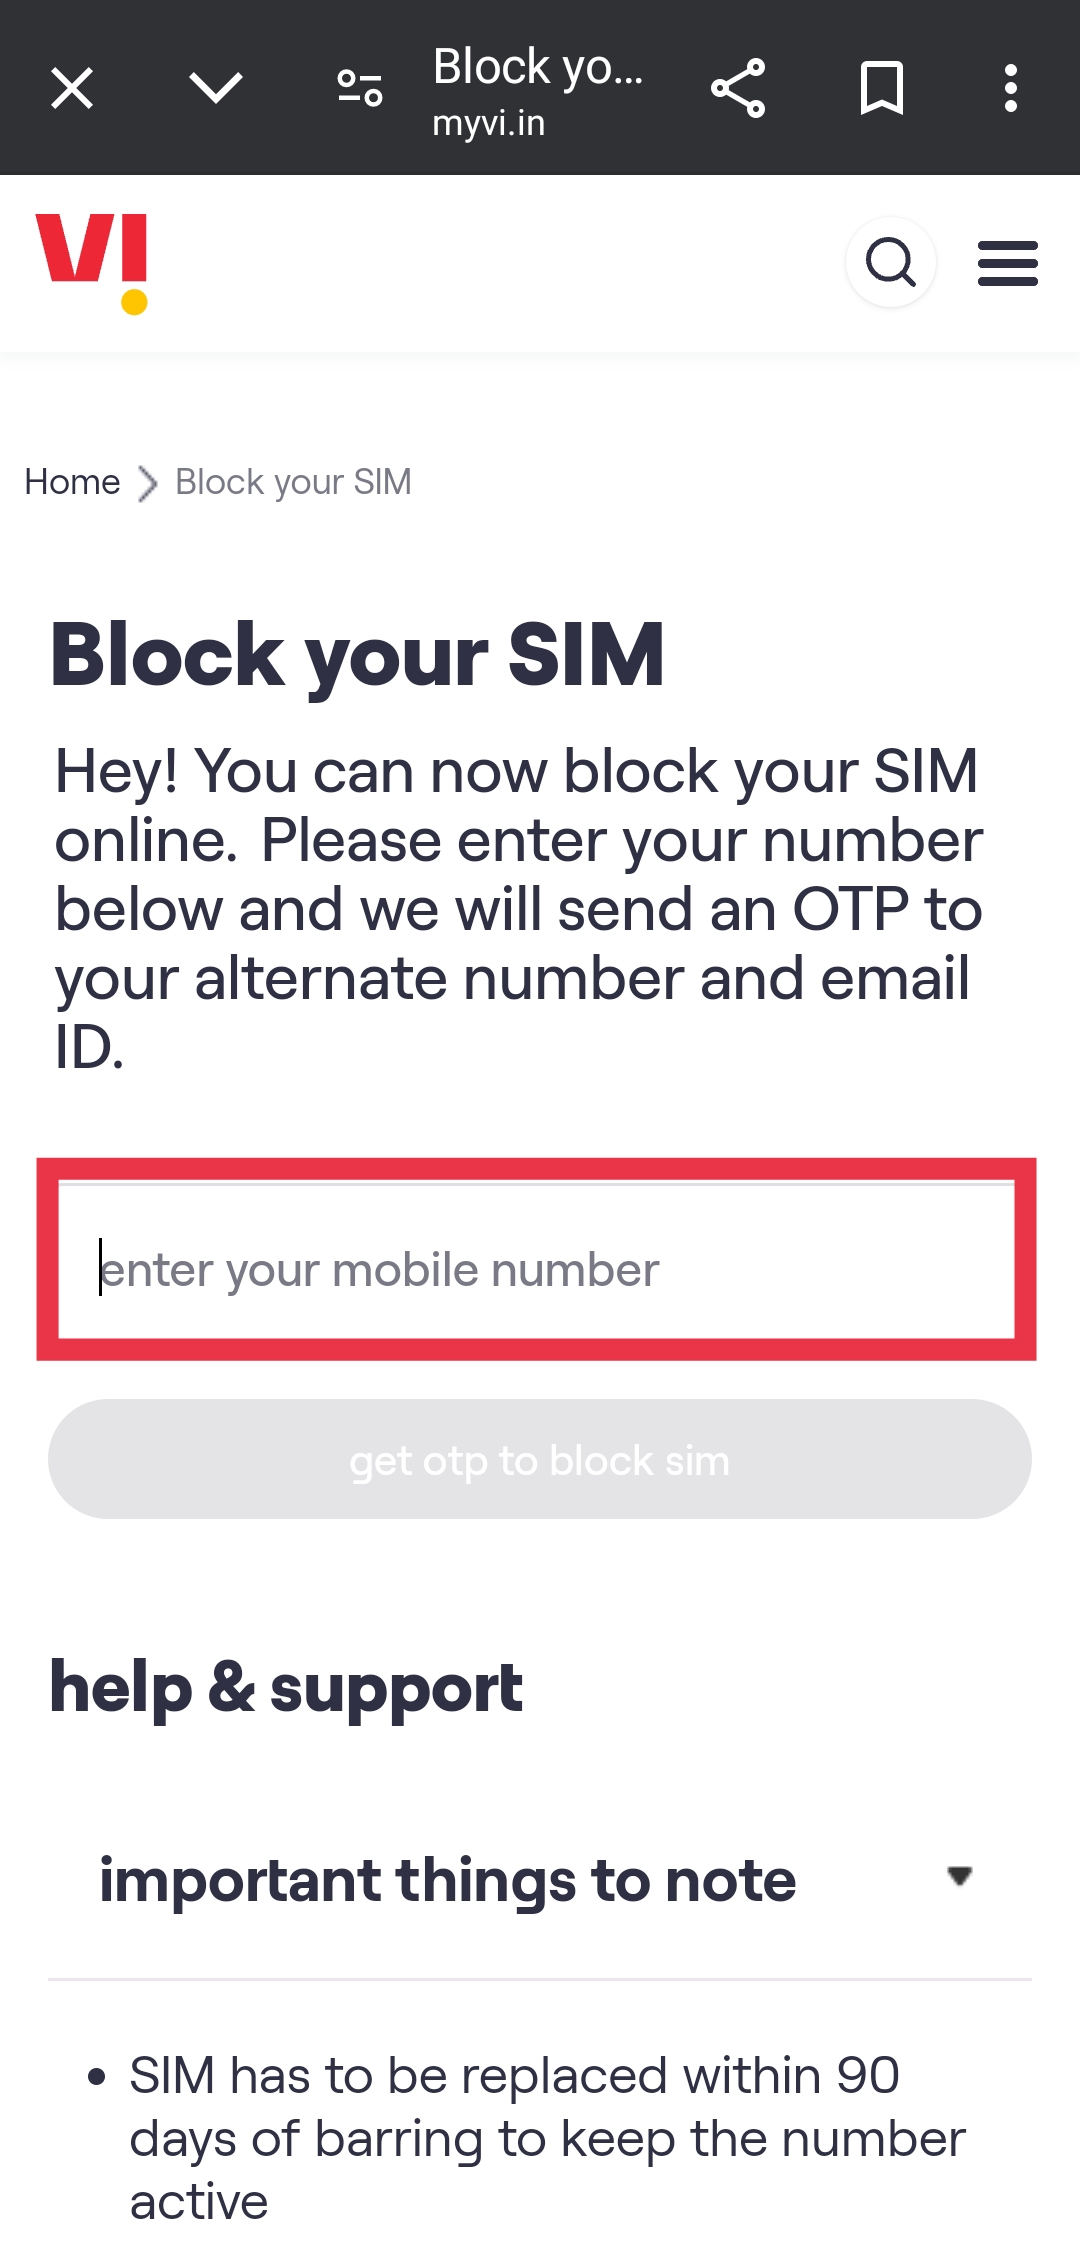Tap the share icon
This screenshot has width=1080, height=2264.
pyautogui.click(x=738, y=88)
